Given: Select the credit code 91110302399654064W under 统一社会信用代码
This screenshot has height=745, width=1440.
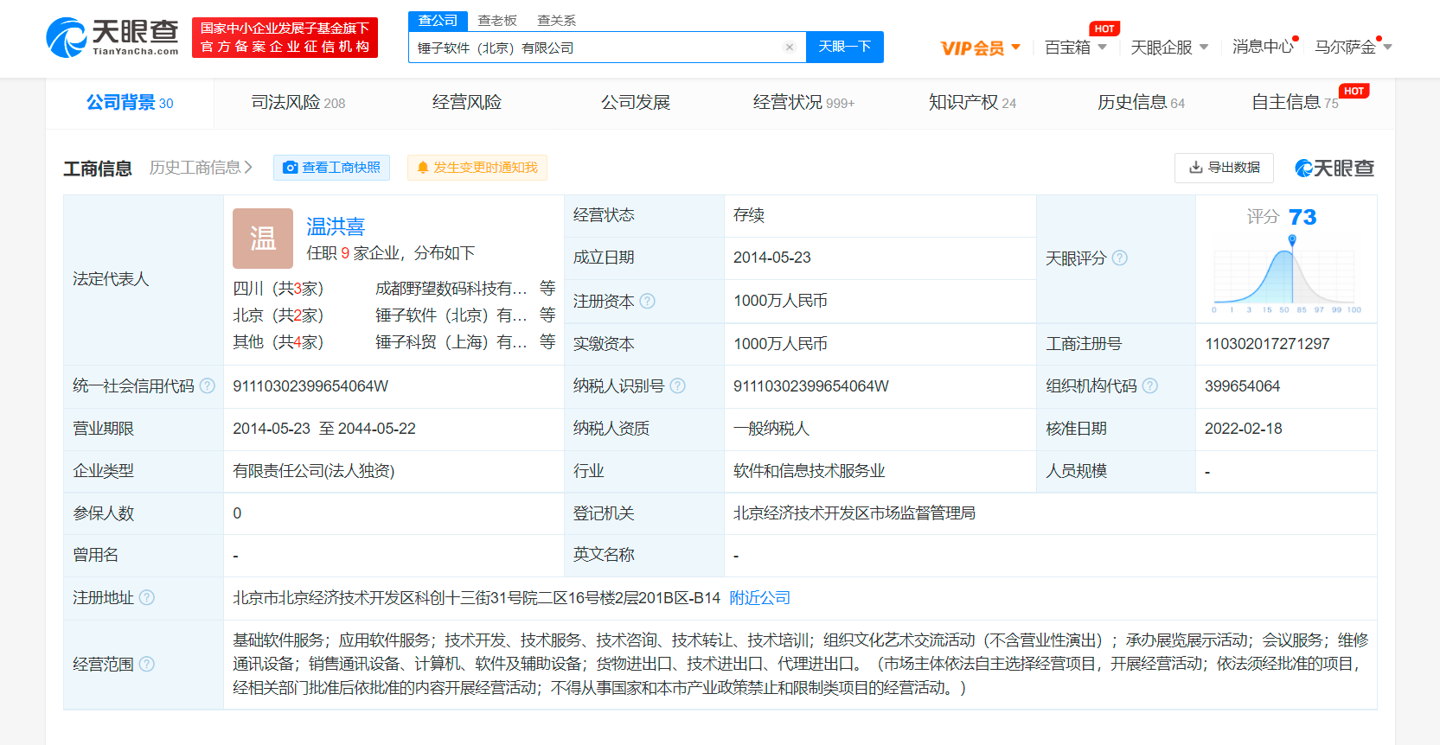Looking at the screenshot, I should tap(311, 386).
